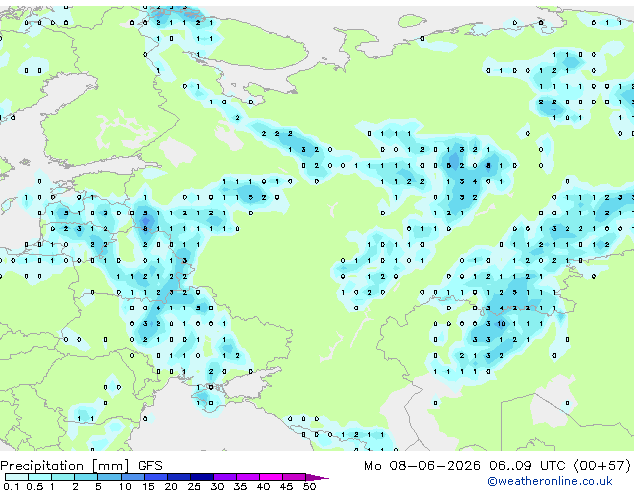Click the '20' legend scale label
Viewport: 634px width, 490px height.
[171, 486]
